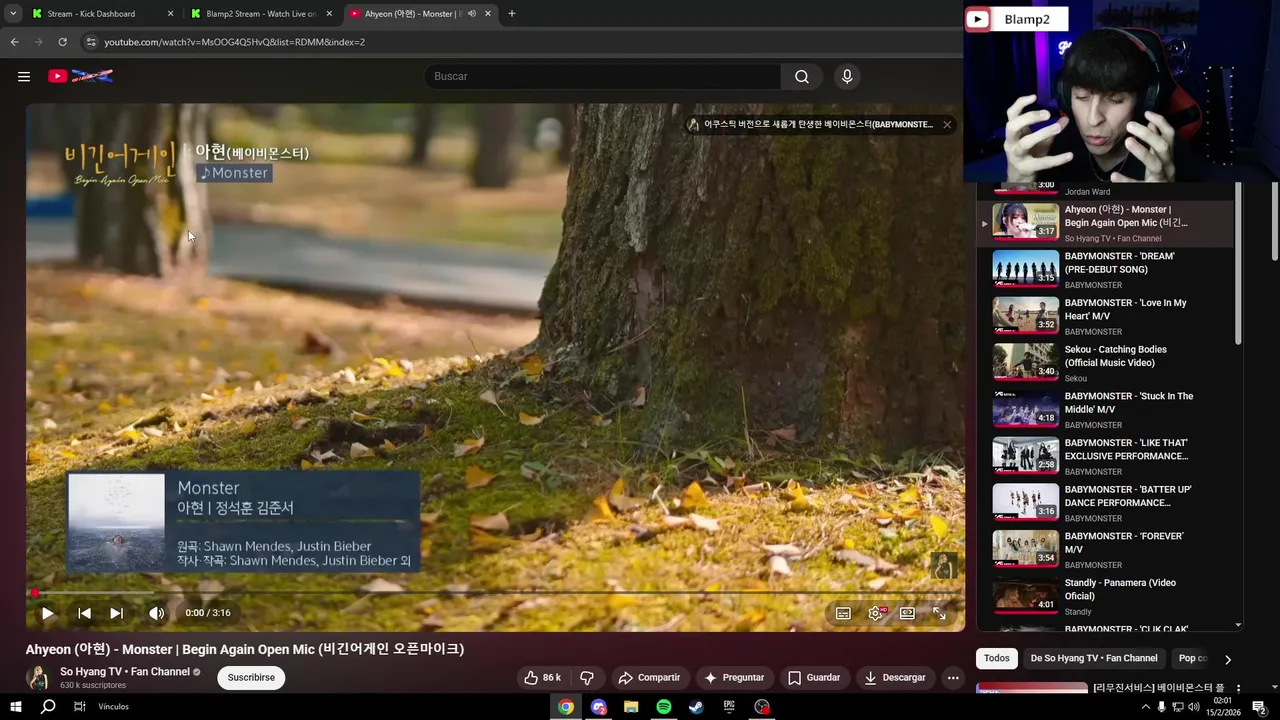Click the search magnifier button
The image size is (1280, 720).
[x=802, y=76]
